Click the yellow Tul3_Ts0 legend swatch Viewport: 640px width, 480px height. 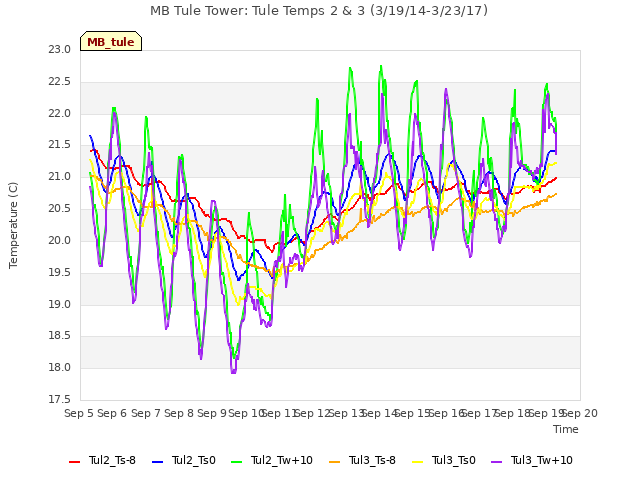pos(418,462)
